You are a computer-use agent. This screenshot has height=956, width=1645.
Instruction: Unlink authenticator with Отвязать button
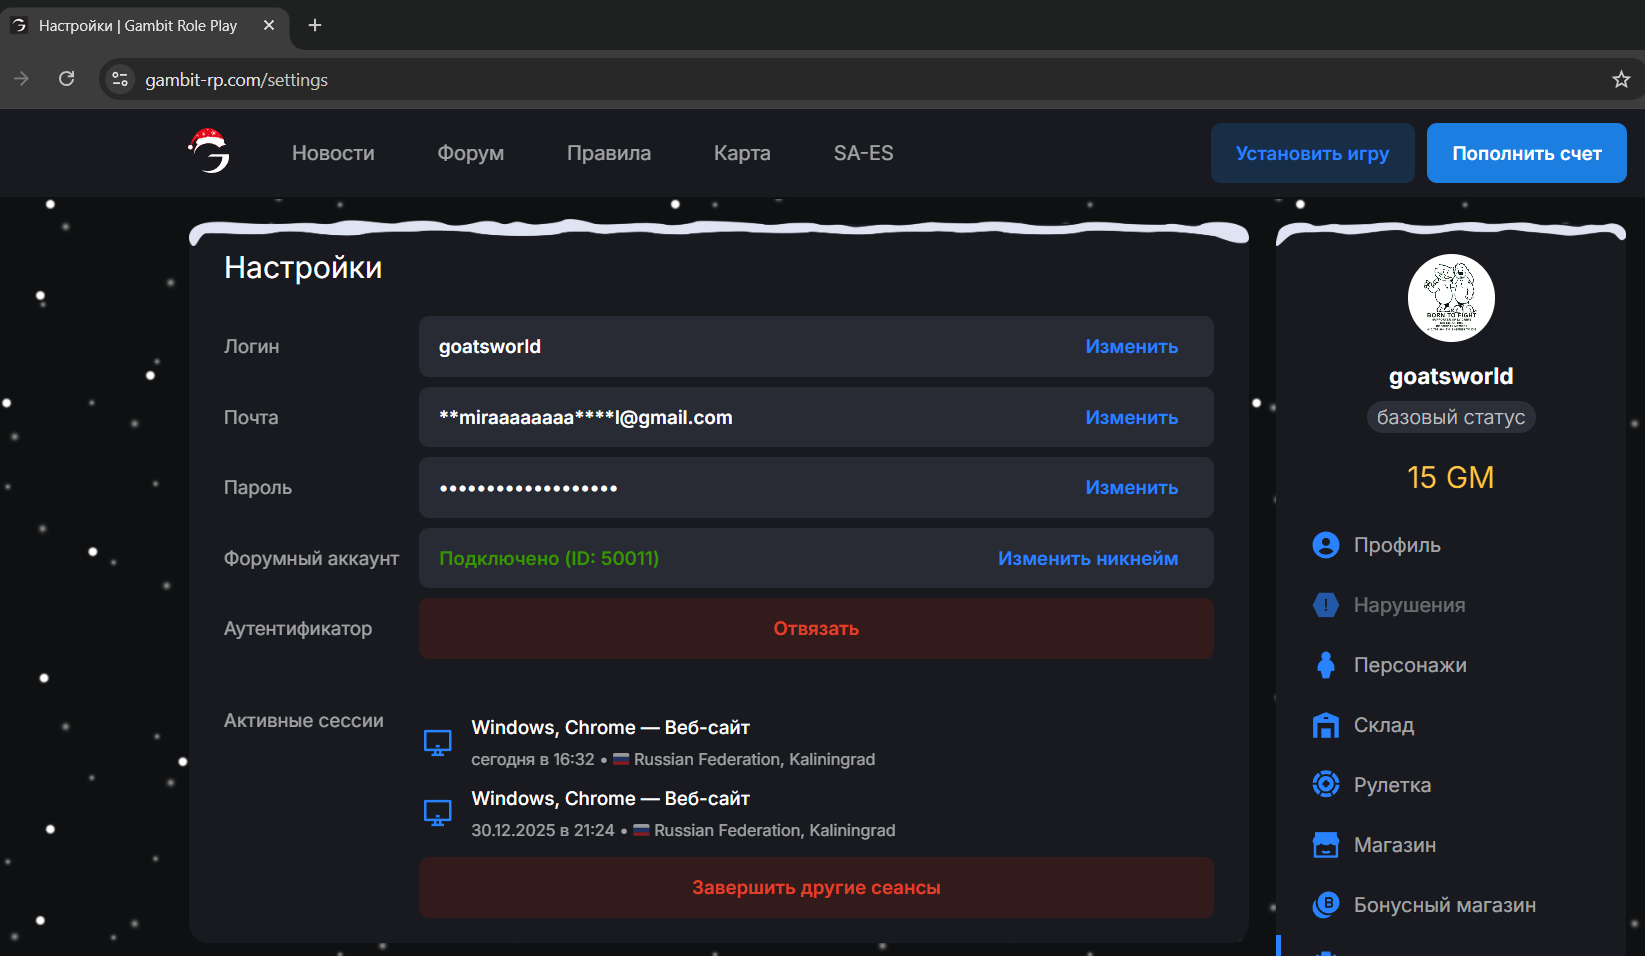click(x=816, y=629)
